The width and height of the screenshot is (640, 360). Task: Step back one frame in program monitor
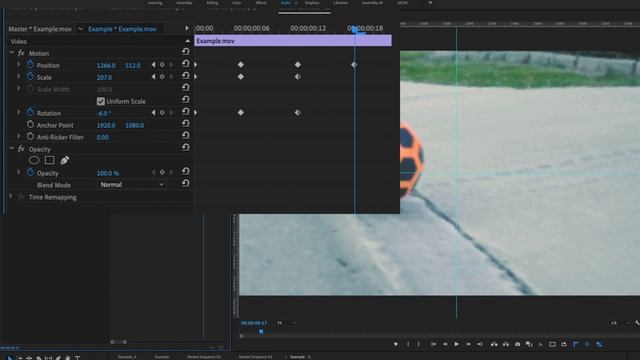(x=445, y=344)
